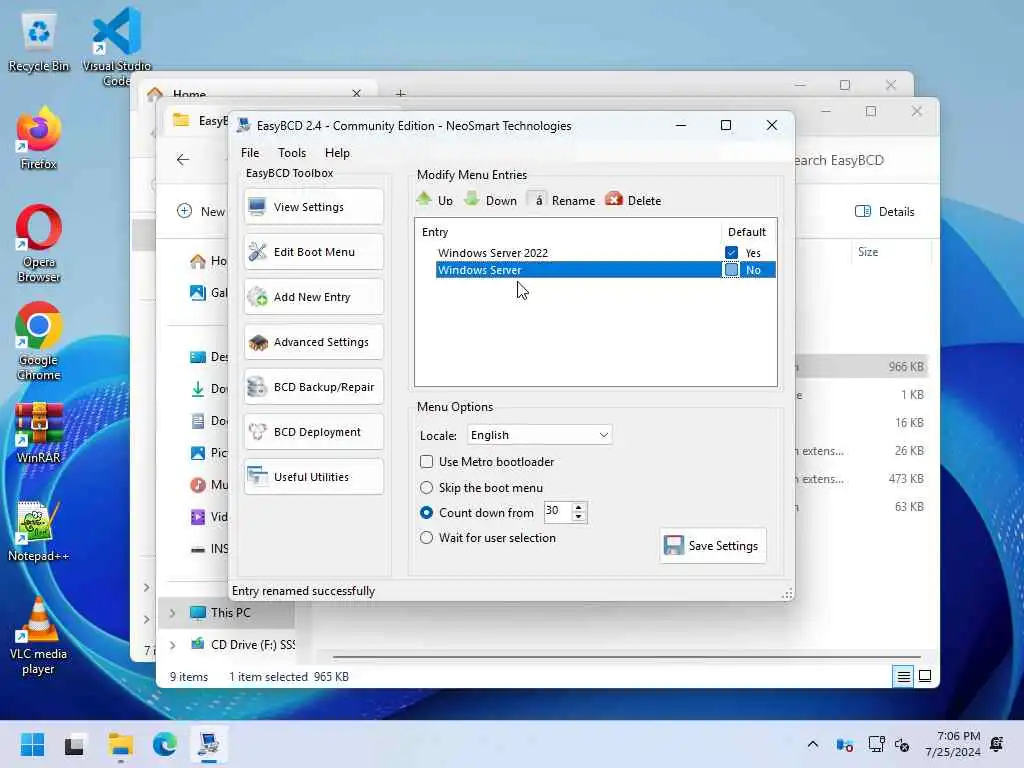Image resolution: width=1024 pixels, height=768 pixels.
Task: Open View Settings in EasyBCD Toolbox
Action: [x=313, y=207]
